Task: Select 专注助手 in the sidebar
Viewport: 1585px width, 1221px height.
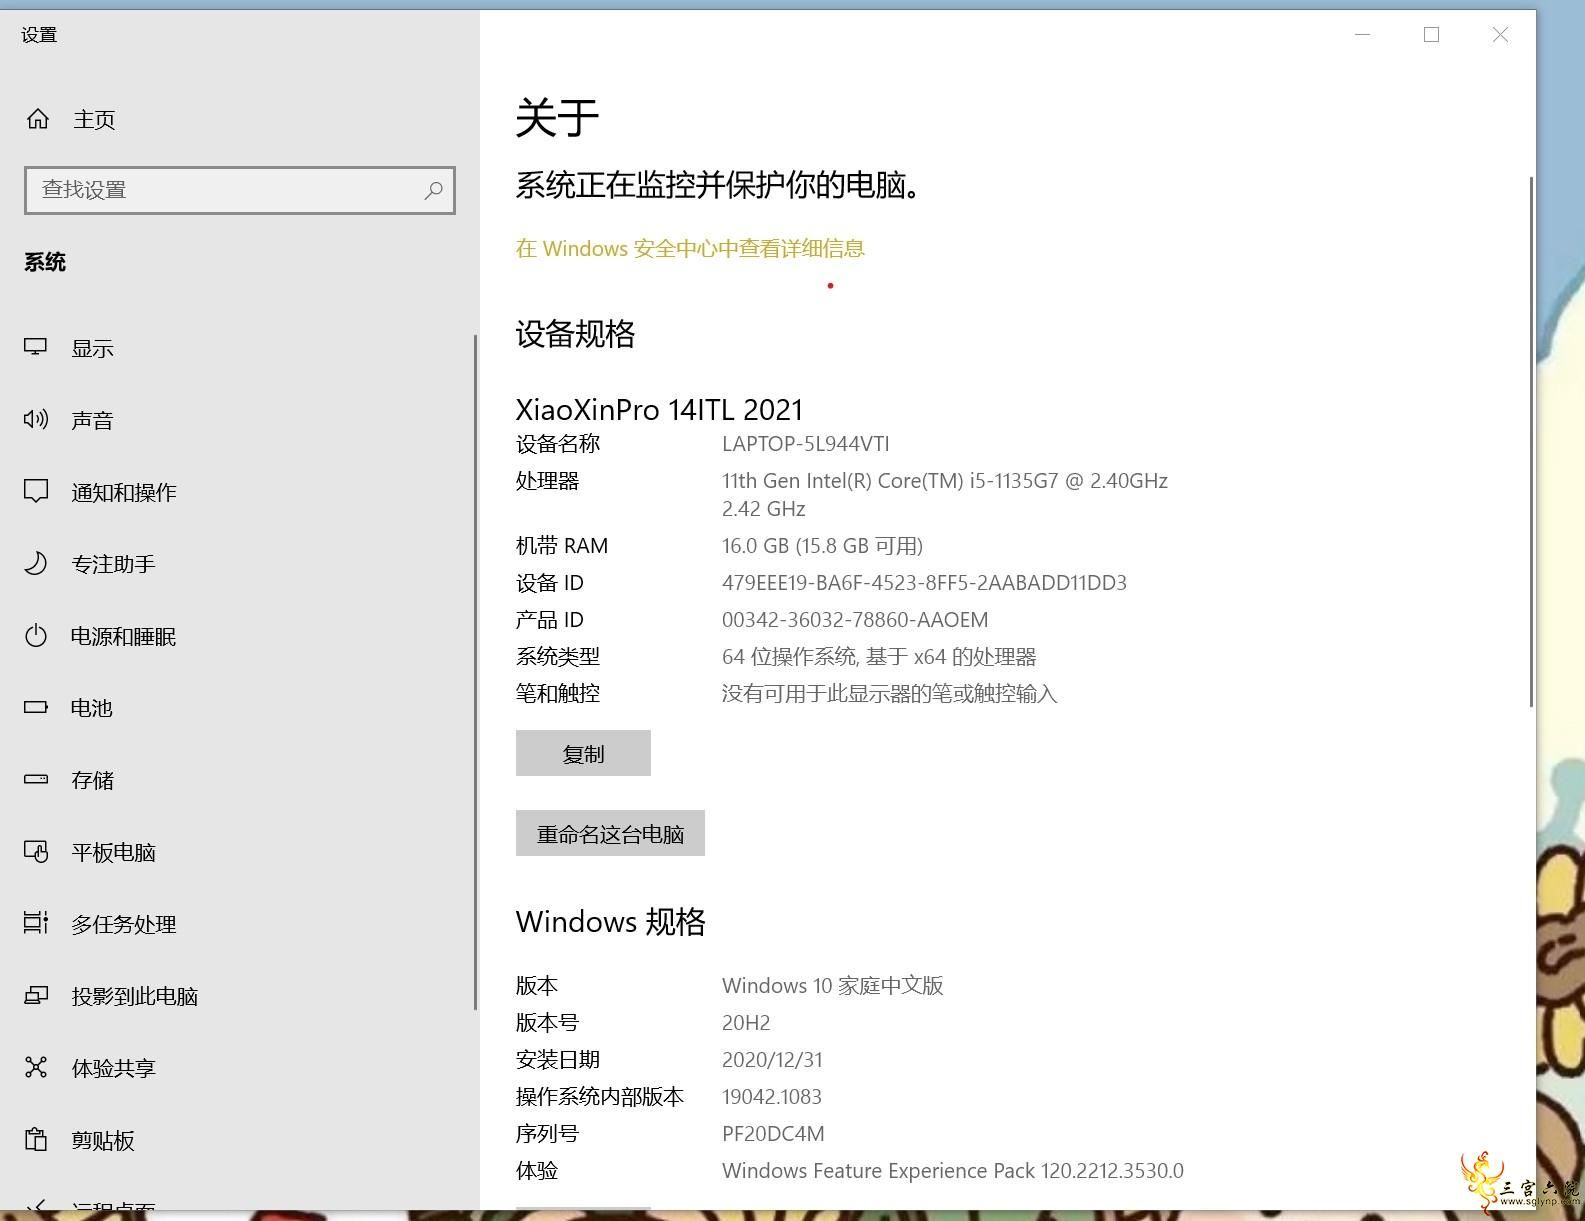Action: pos(238,564)
